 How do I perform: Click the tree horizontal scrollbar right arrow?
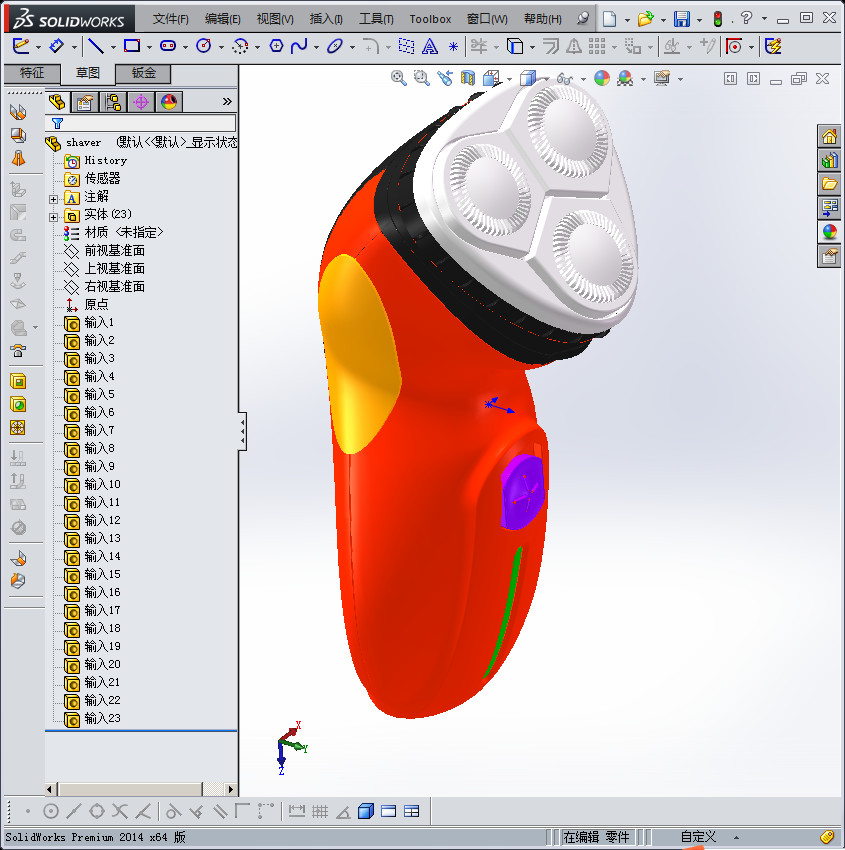(x=231, y=789)
